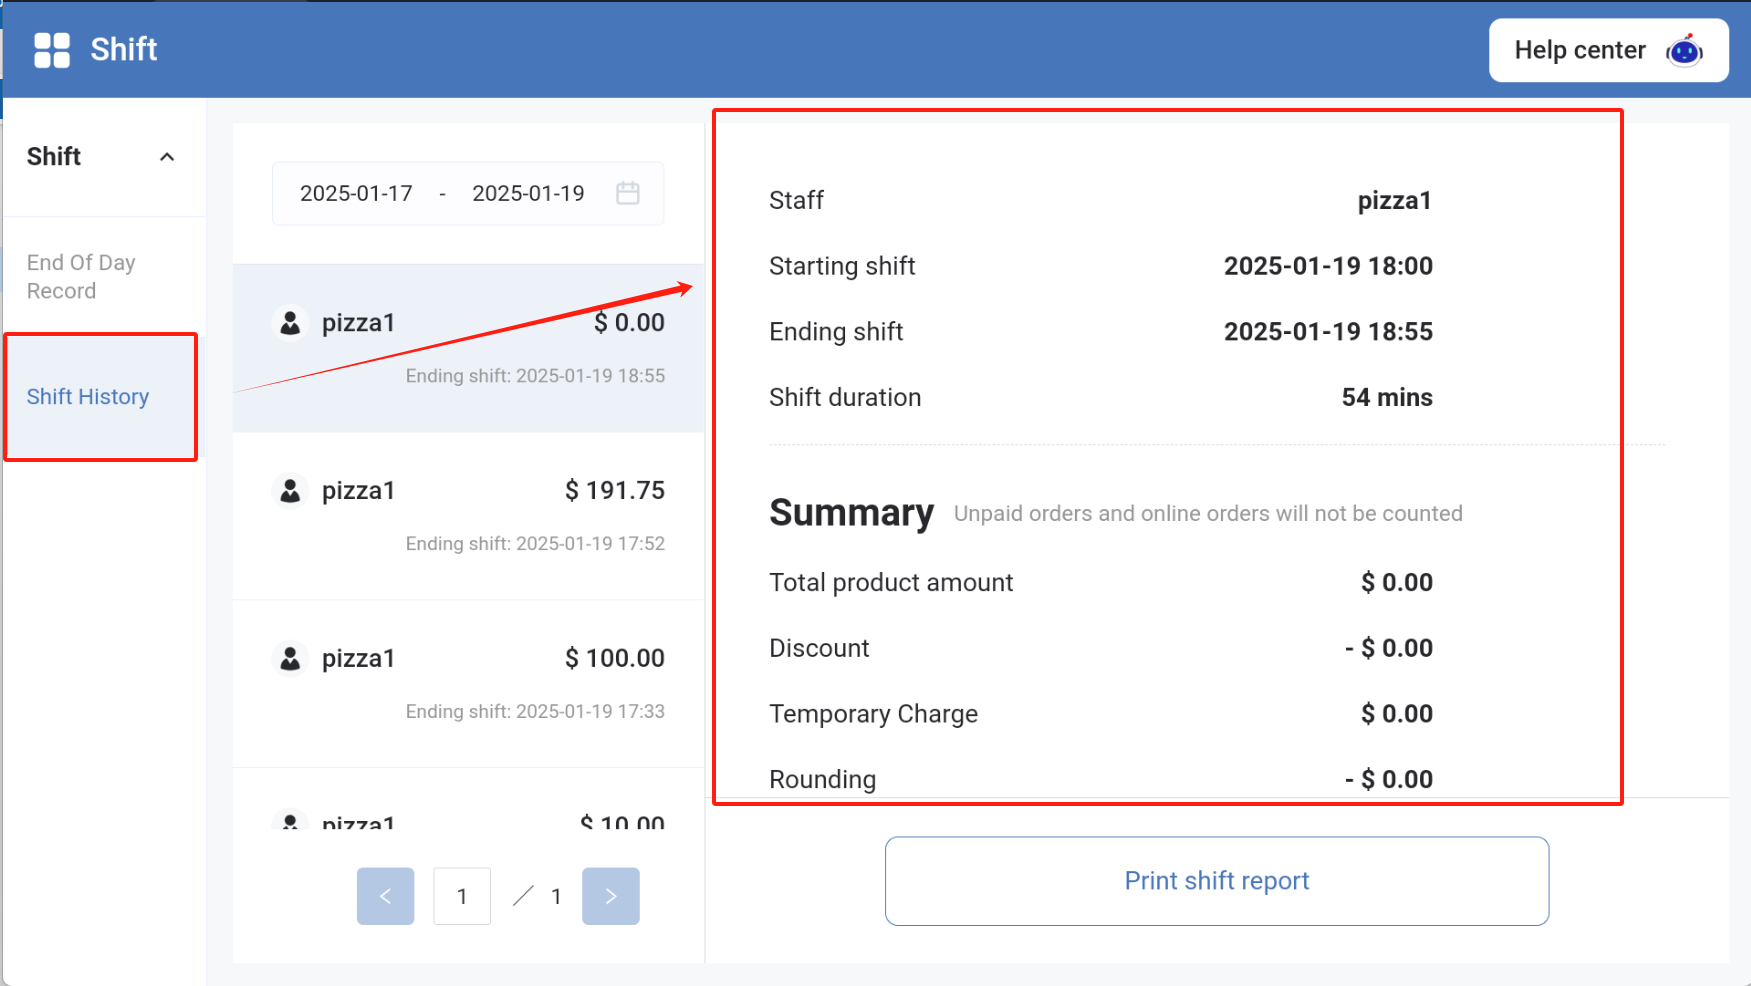Screen dimensions: 1751x986
Task: Click the end date 2025-01-19
Action: (x=528, y=193)
